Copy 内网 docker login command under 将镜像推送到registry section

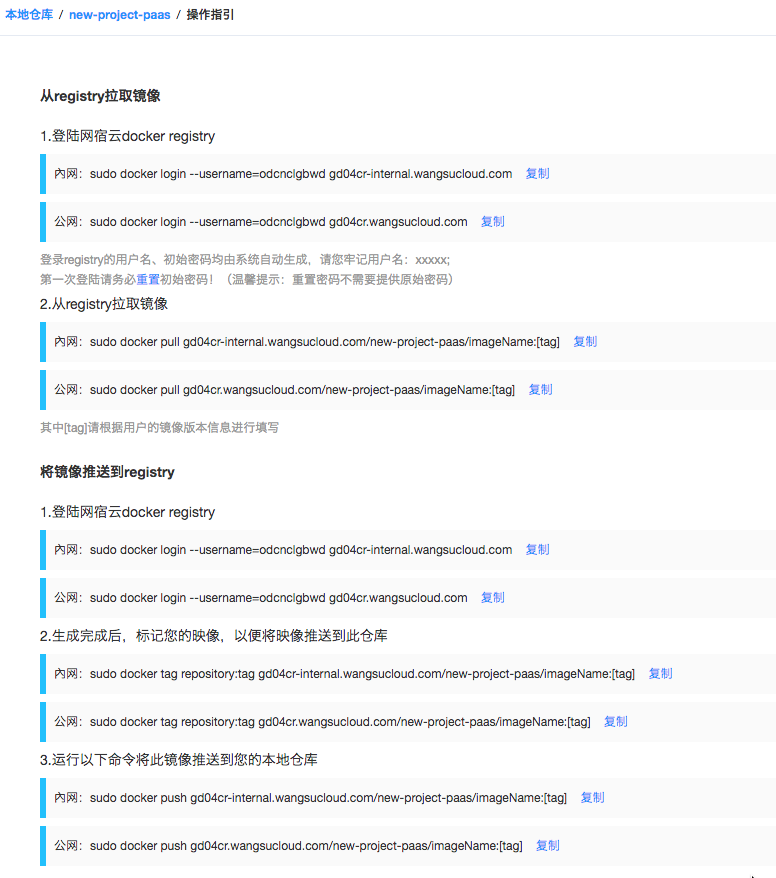click(x=537, y=550)
